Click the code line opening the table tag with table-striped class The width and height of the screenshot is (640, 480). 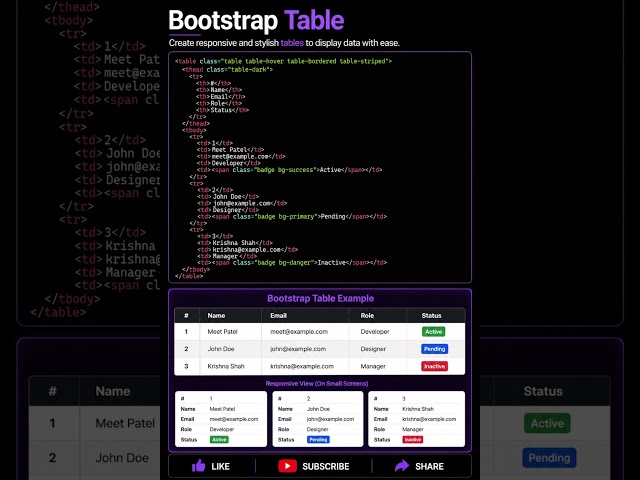point(283,61)
